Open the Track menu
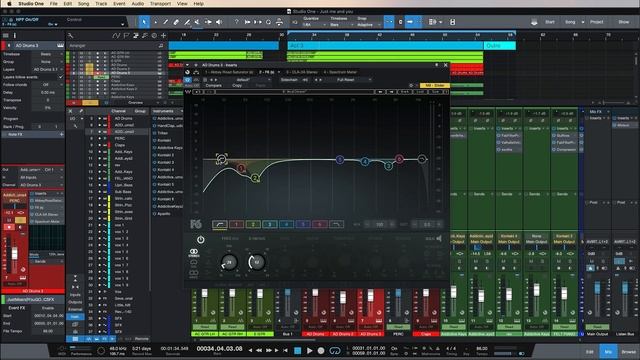640x360 pixels. pos(101,4)
